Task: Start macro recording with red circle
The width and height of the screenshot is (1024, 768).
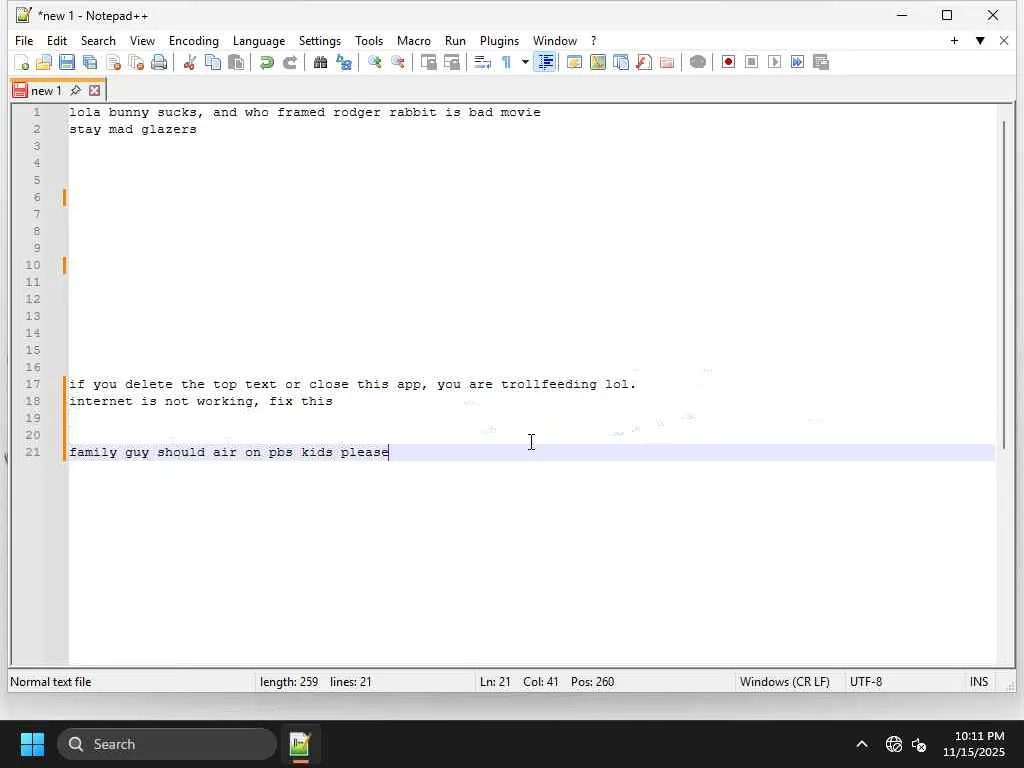Action: tap(728, 63)
